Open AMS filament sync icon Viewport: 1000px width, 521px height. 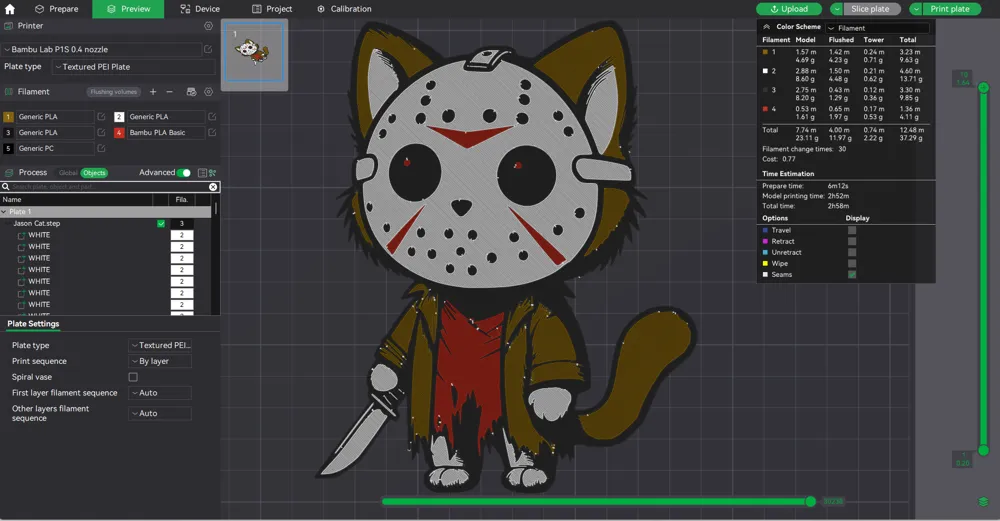pos(191,92)
